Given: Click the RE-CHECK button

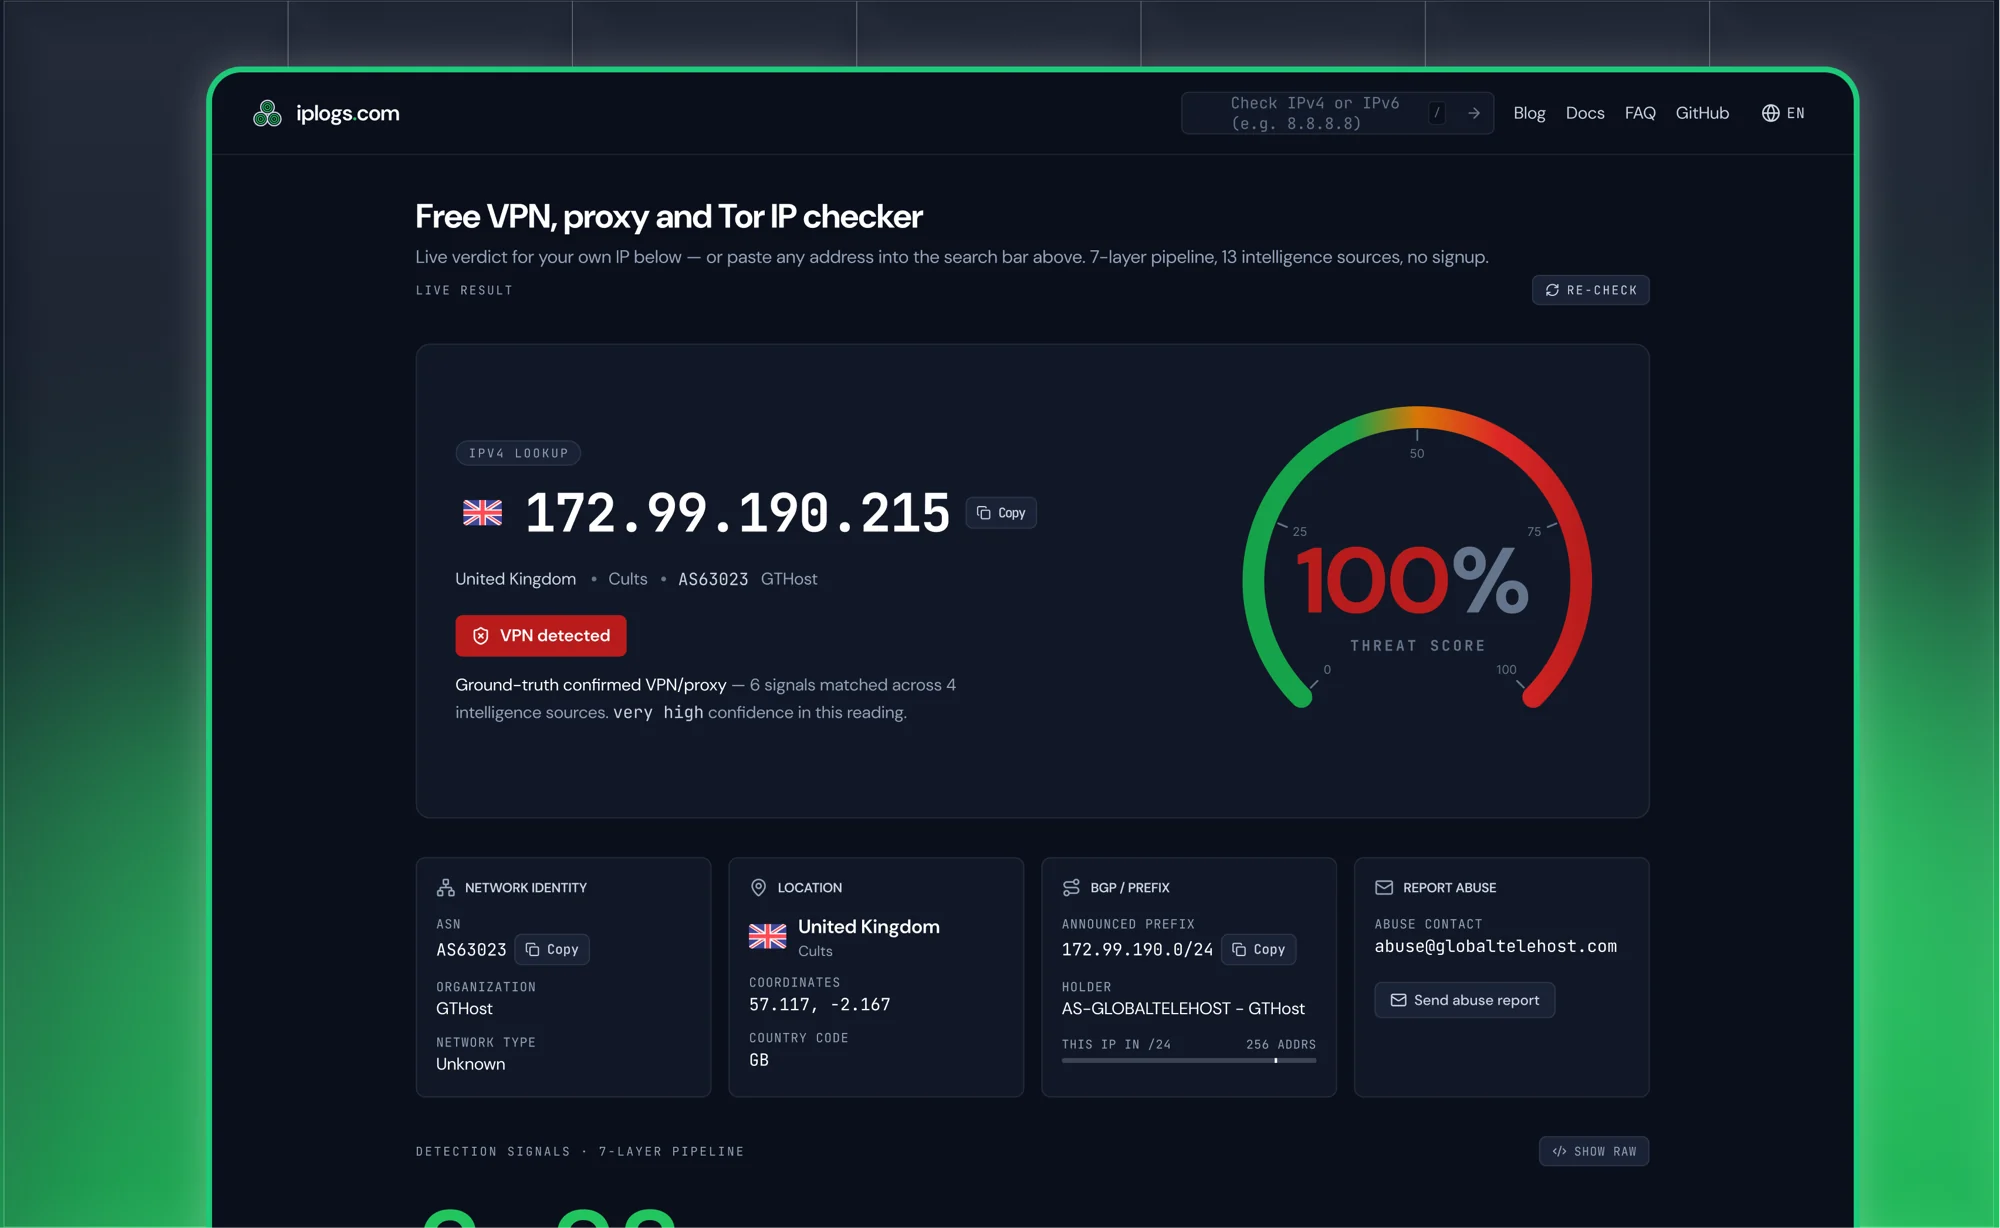Looking at the screenshot, I should click(x=1590, y=290).
